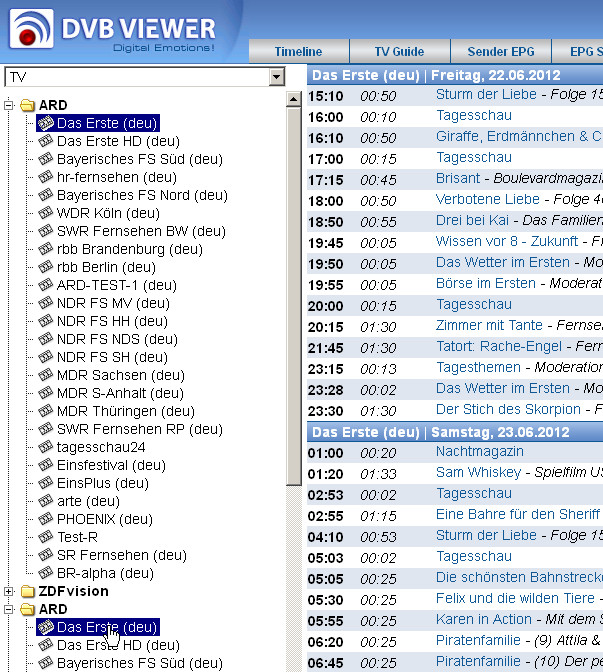Switch to the Timeline tab

point(299,51)
